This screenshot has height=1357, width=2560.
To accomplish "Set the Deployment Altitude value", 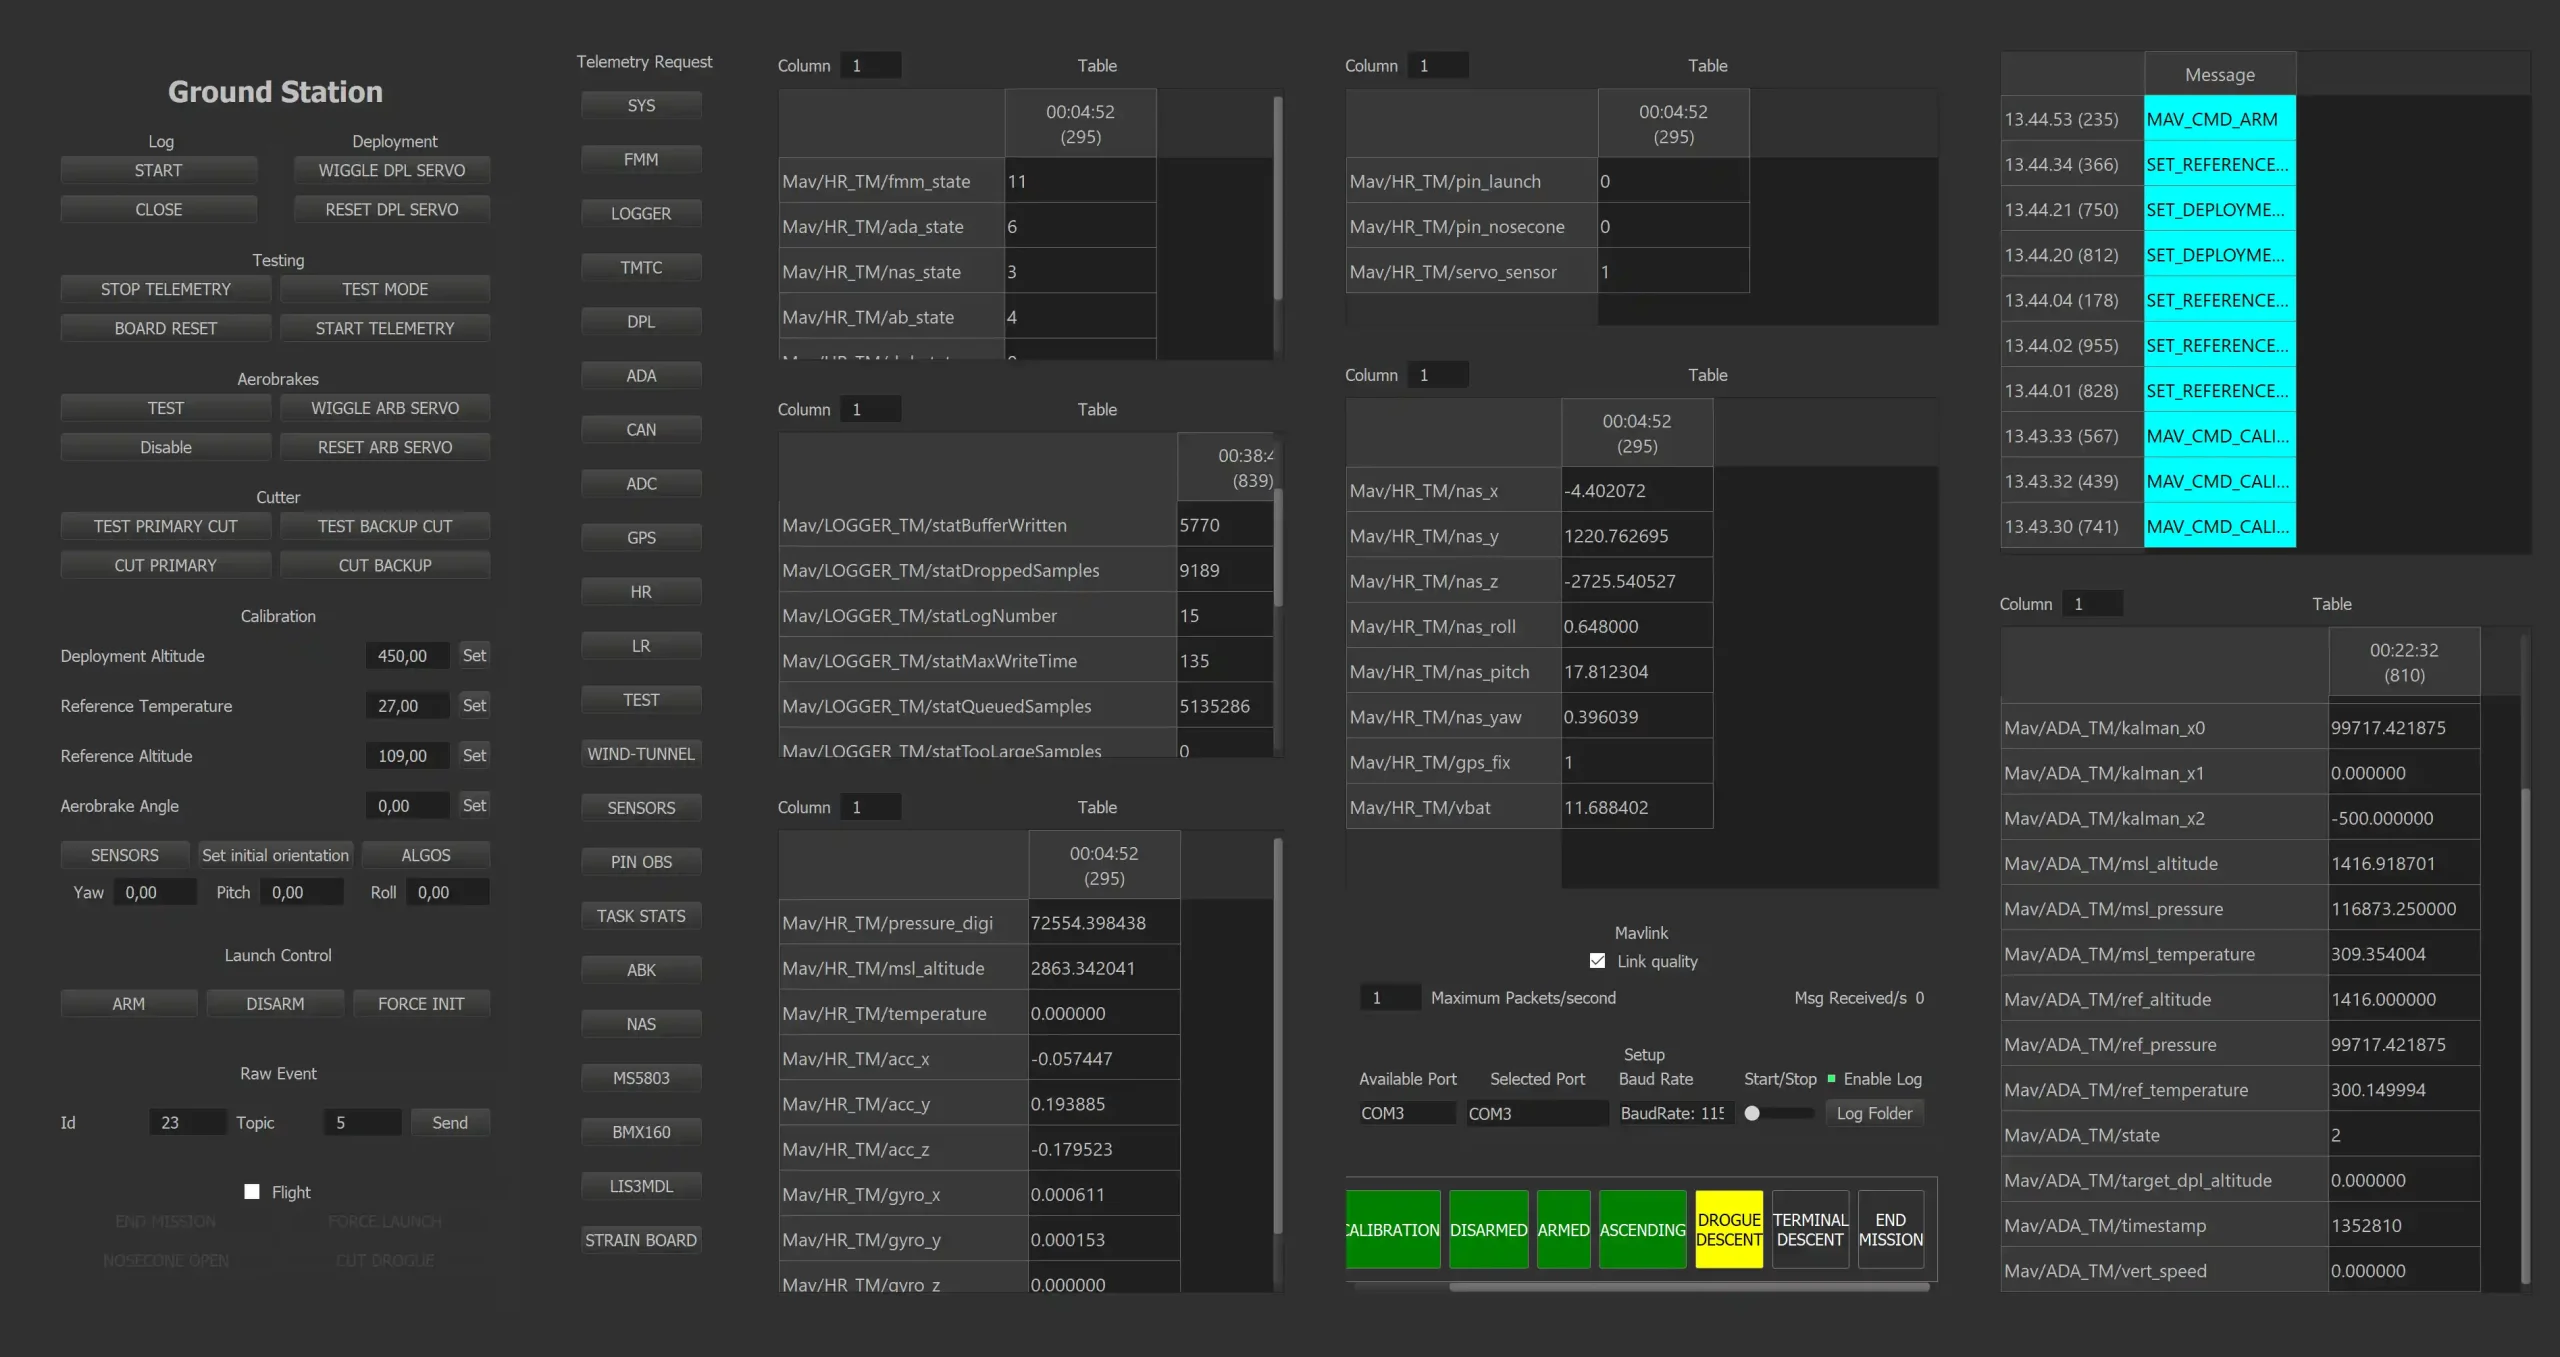I will 474,655.
